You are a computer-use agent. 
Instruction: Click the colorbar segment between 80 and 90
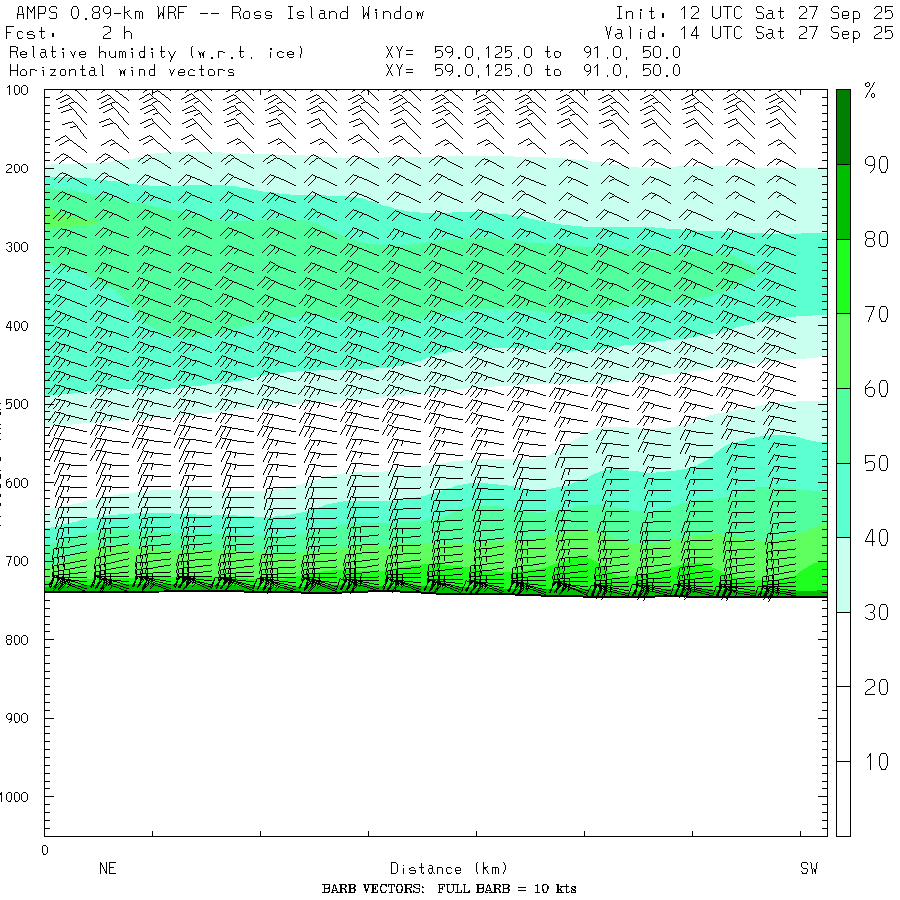tap(843, 202)
